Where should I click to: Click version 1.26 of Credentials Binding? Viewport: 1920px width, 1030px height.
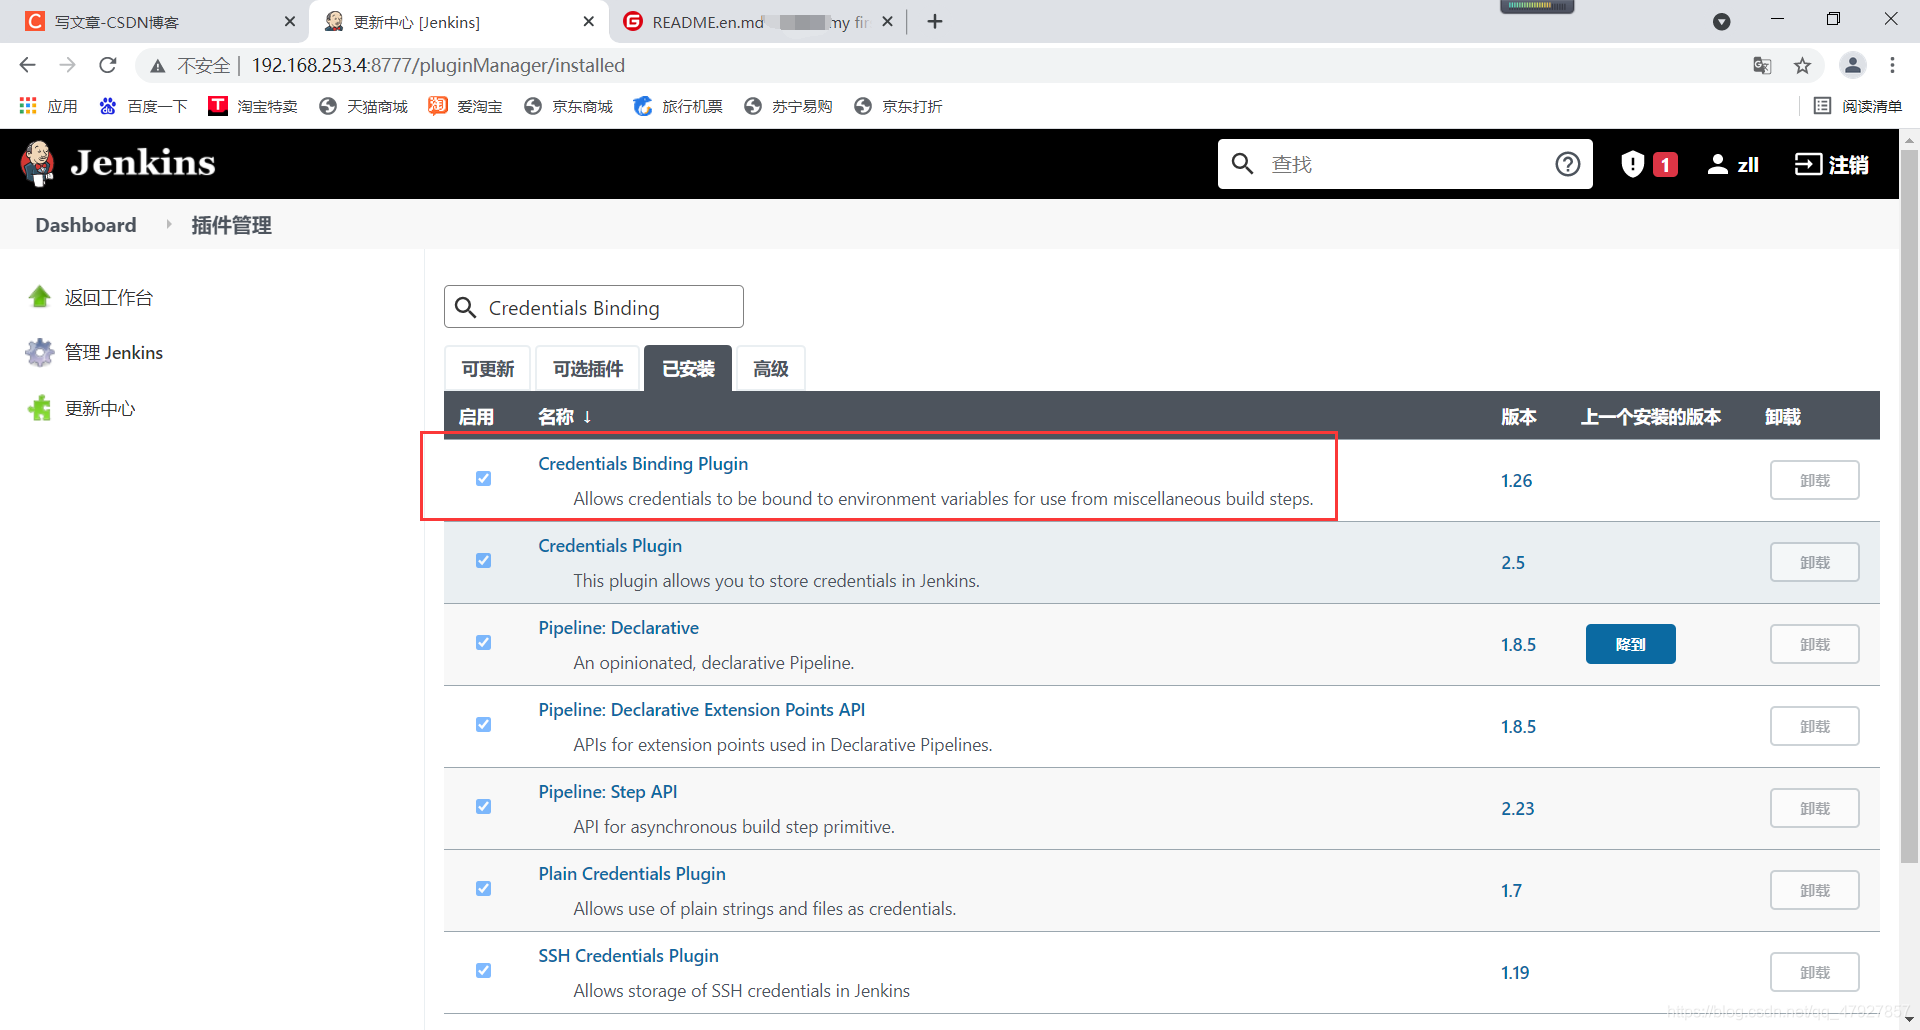1516,481
